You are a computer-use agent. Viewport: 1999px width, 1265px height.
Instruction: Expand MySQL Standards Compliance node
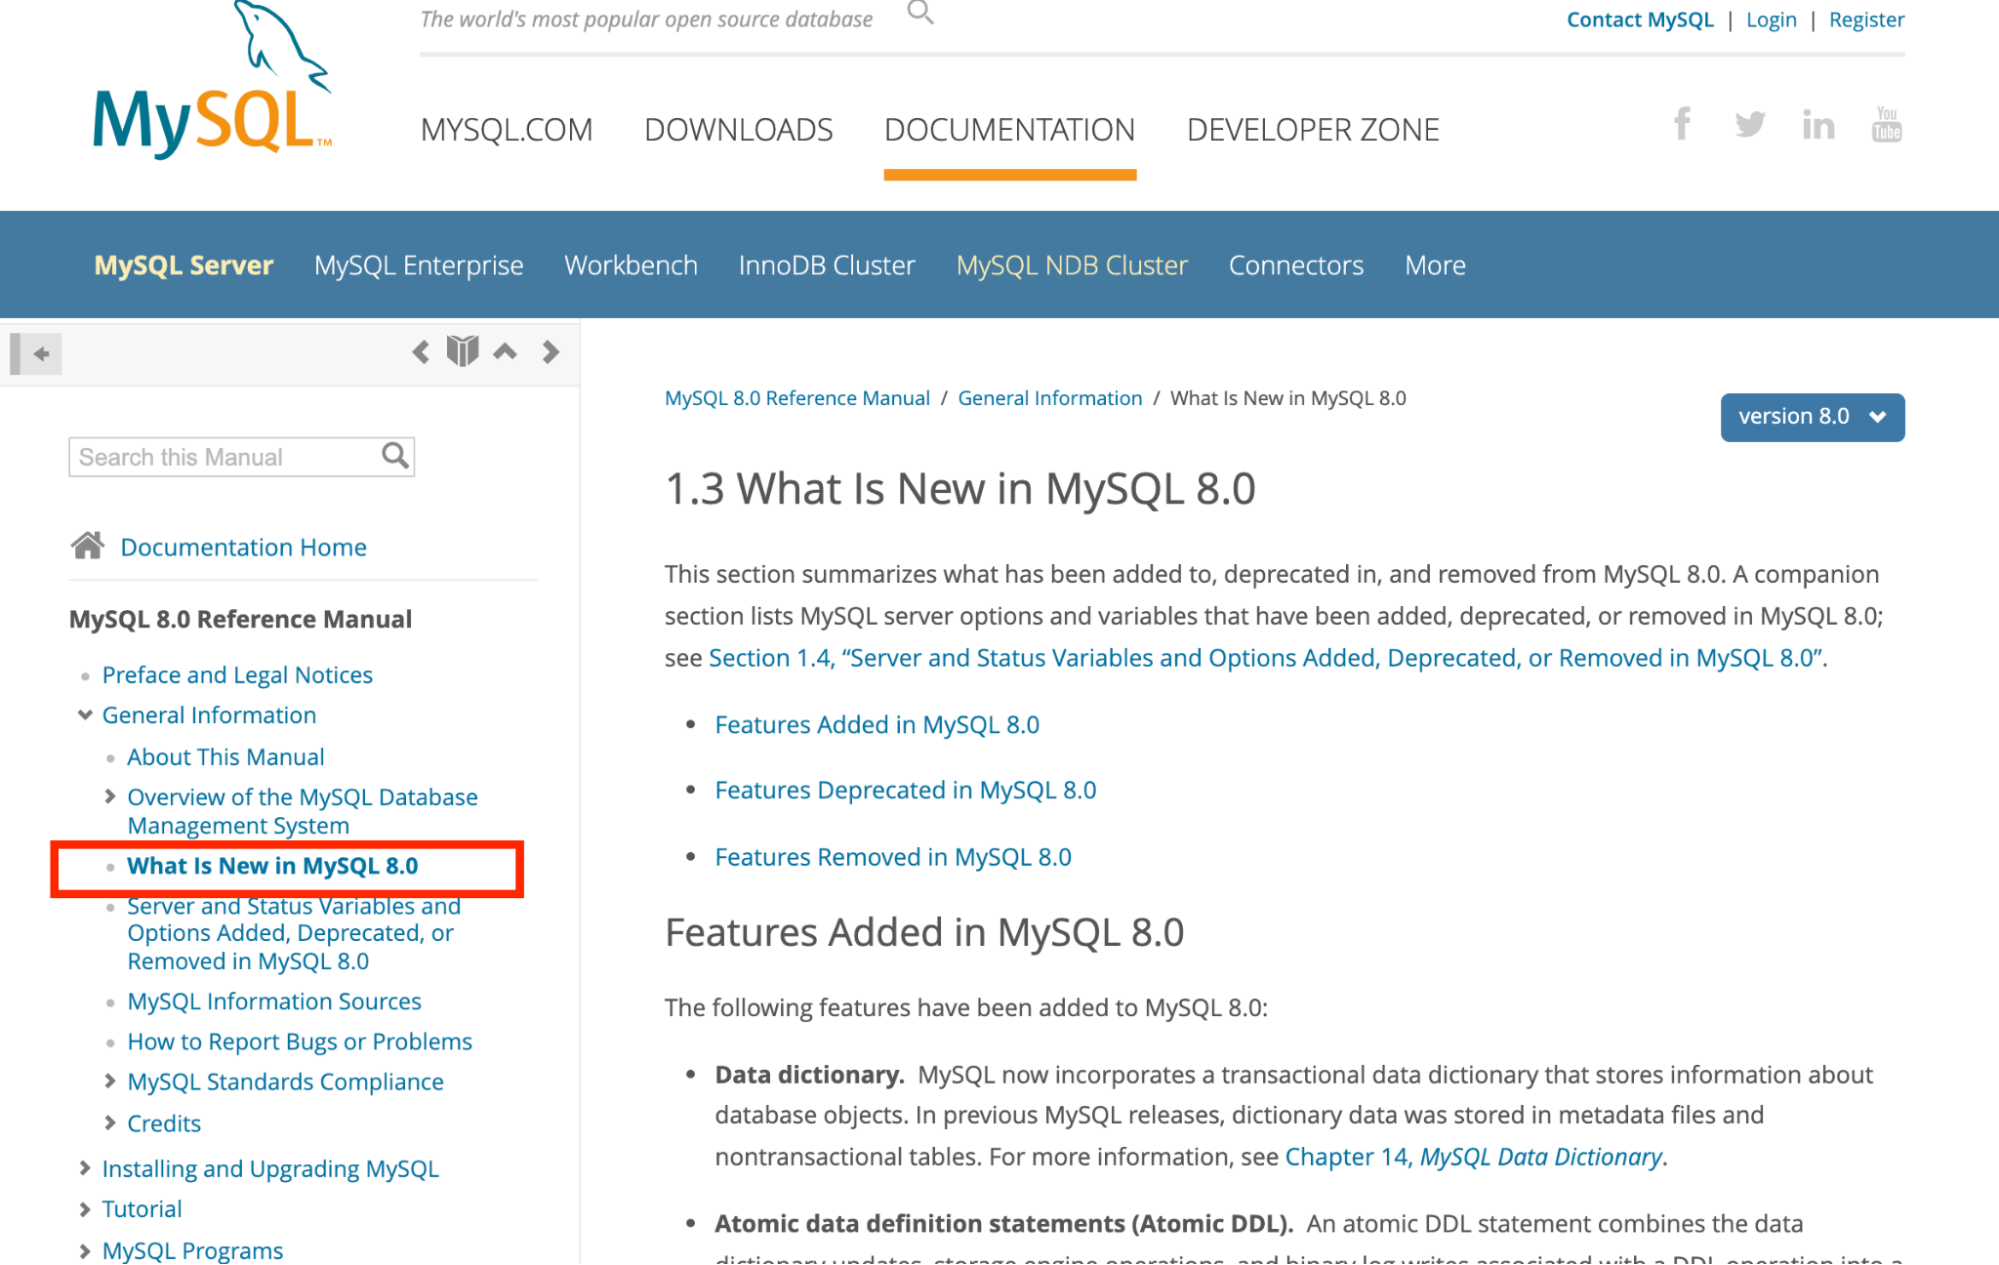110,1081
